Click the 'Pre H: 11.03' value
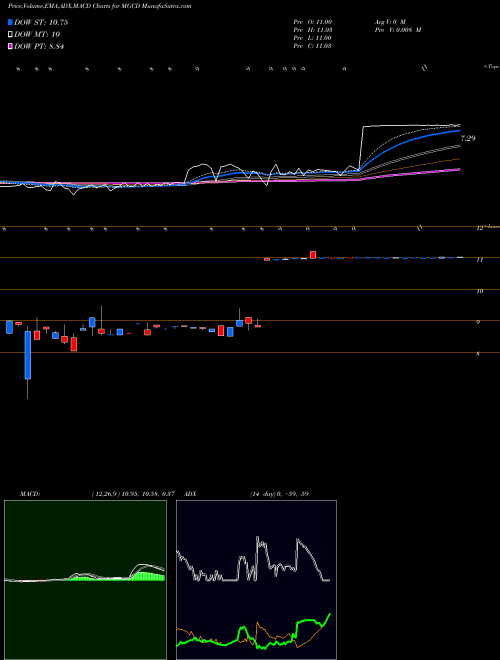Image resolution: width=500 pixels, height=660 pixels. tap(313, 30)
